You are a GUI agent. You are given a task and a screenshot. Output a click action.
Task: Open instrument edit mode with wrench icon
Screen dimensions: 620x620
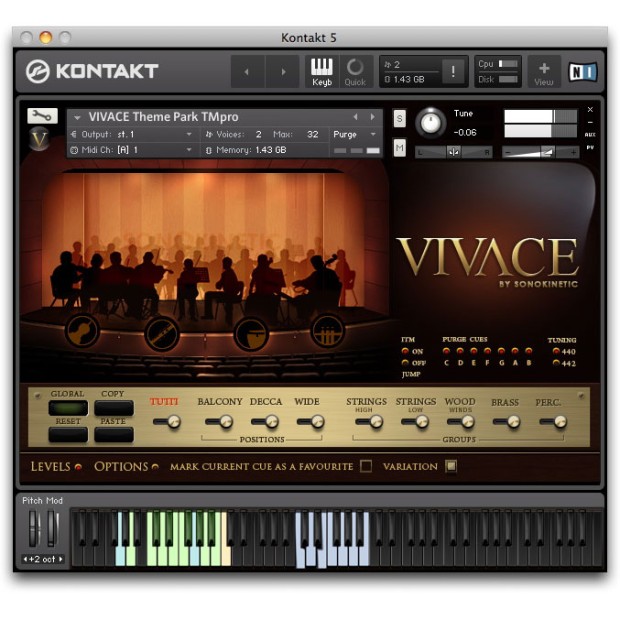click(42, 115)
